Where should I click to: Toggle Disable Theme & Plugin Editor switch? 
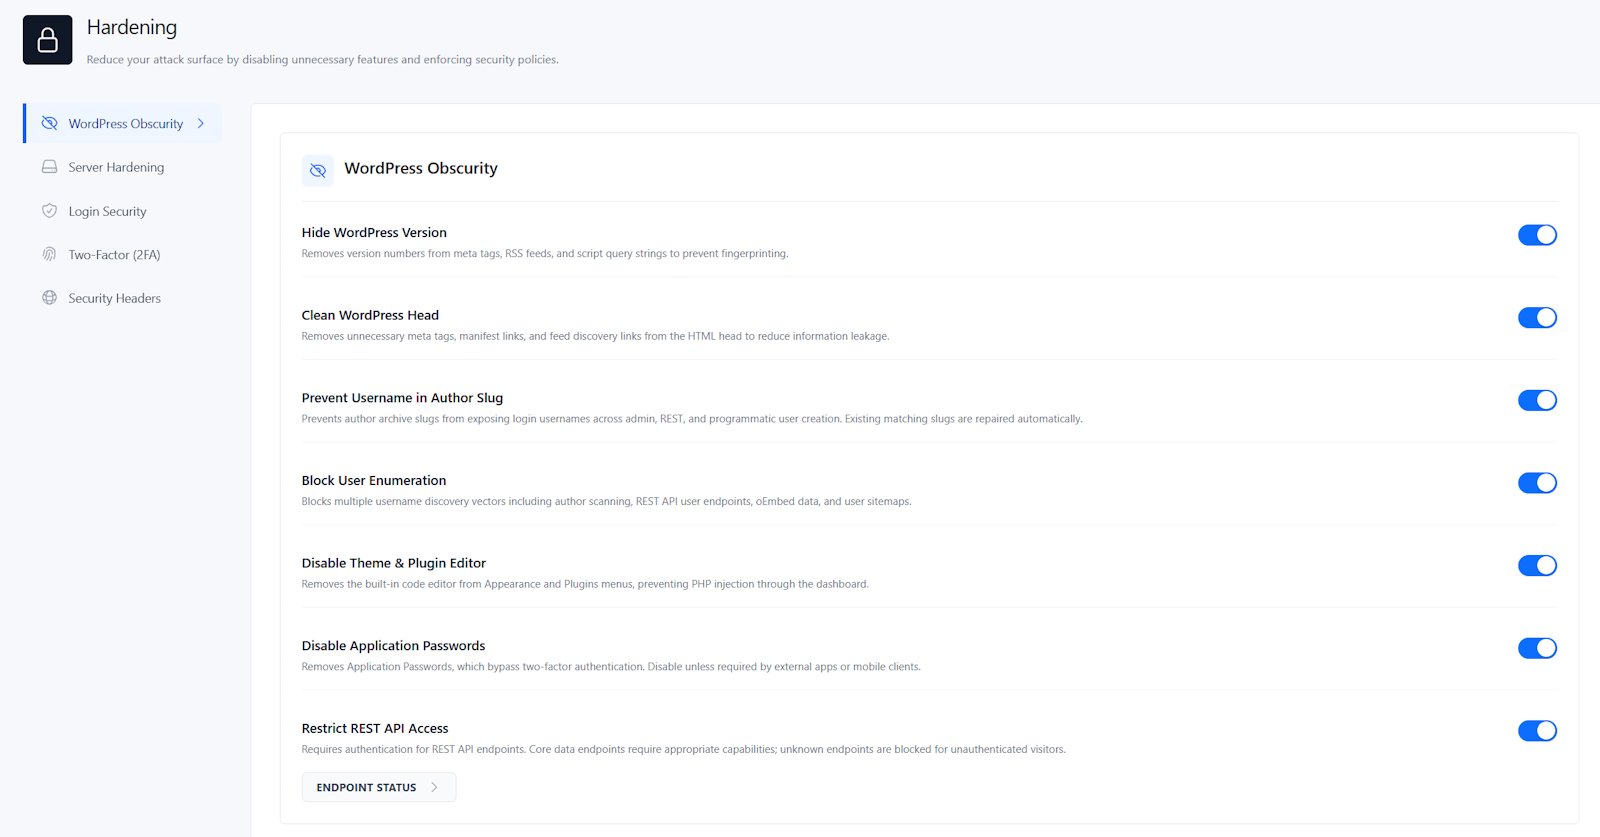pos(1537,566)
